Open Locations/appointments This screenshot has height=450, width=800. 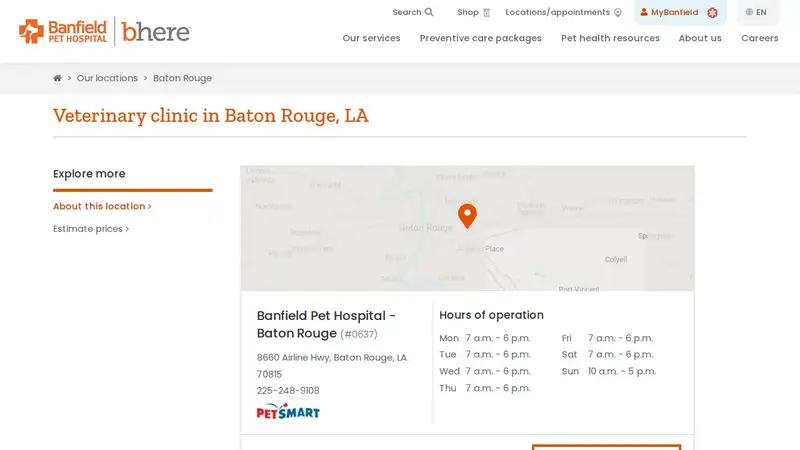point(563,12)
